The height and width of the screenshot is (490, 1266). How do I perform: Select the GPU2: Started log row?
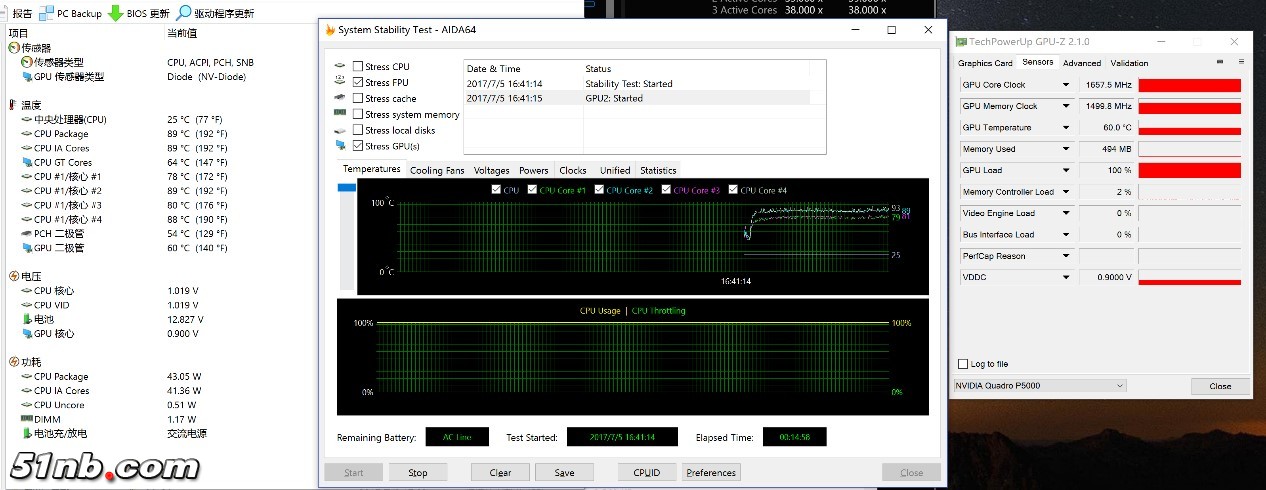[636, 98]
